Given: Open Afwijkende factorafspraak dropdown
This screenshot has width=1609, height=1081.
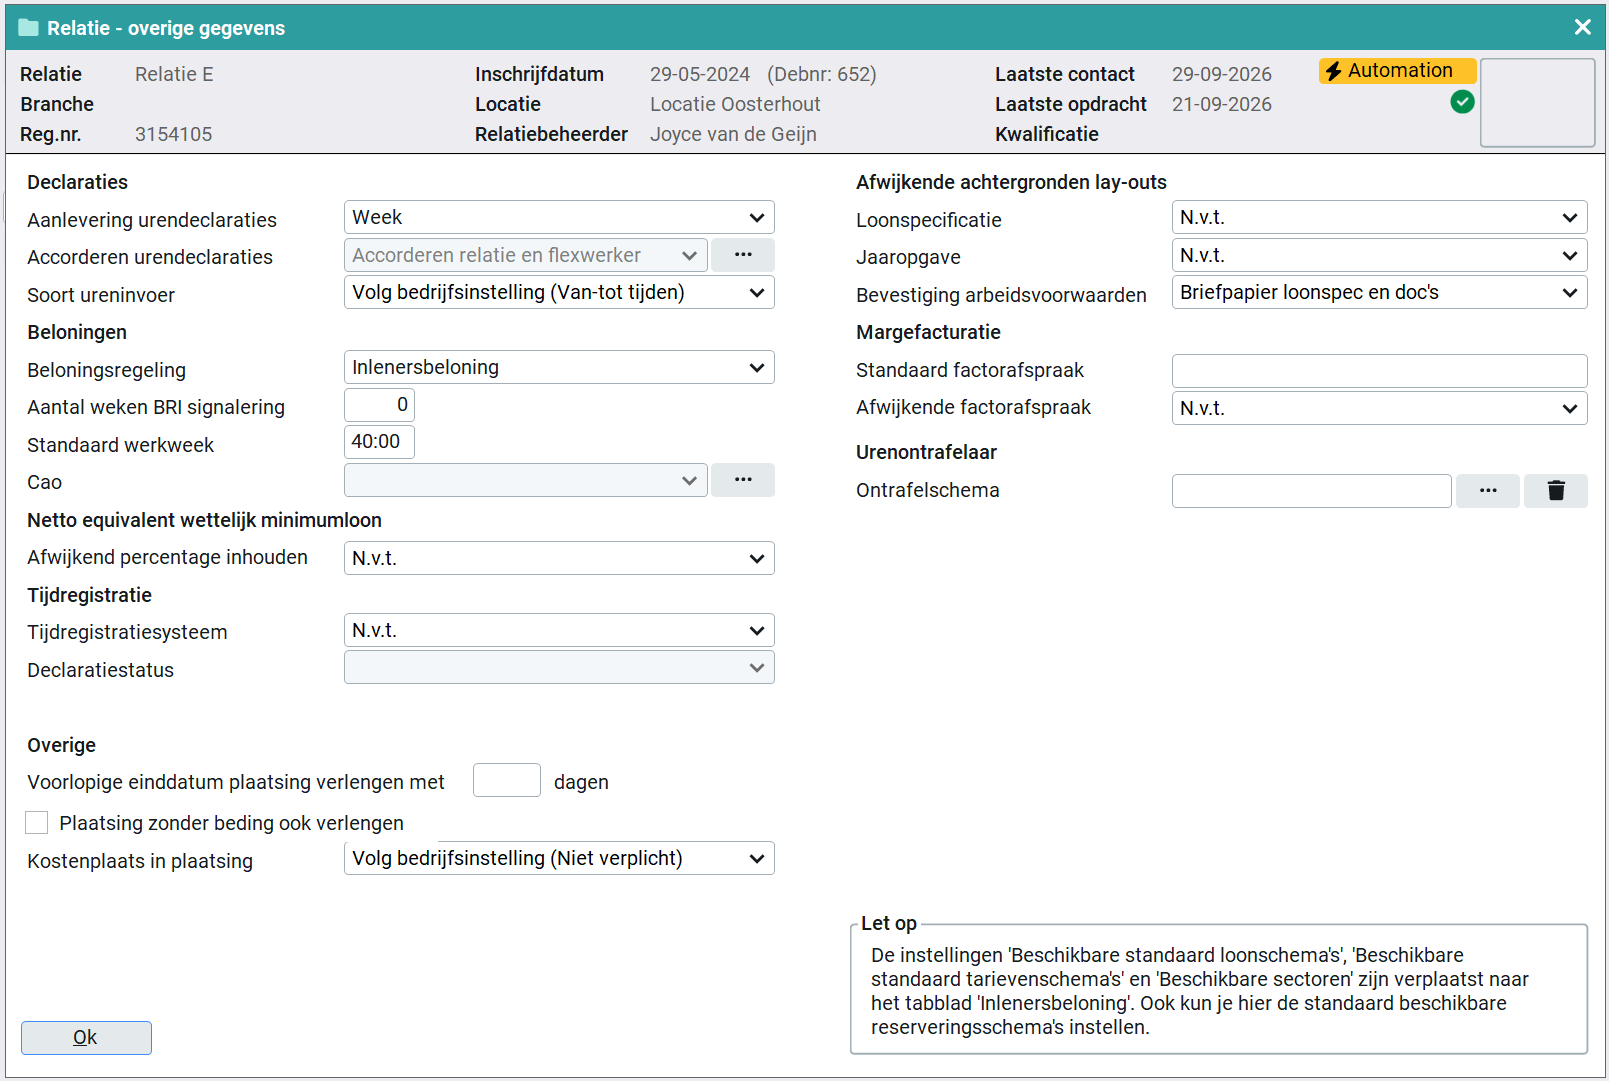Looking at the screenshot, I should 1379,408.
